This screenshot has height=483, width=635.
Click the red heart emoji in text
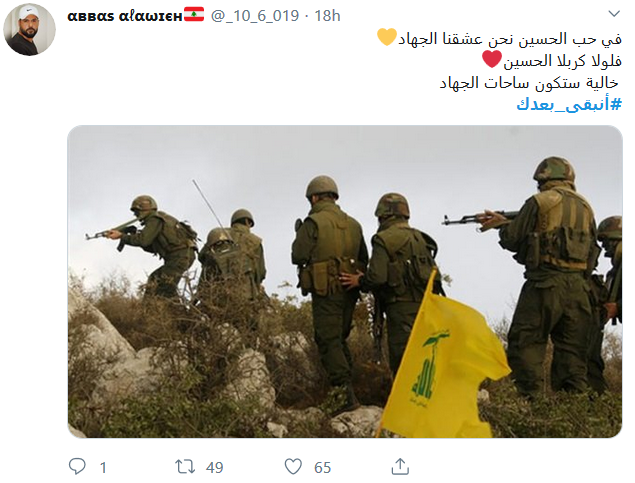[492, 59]
